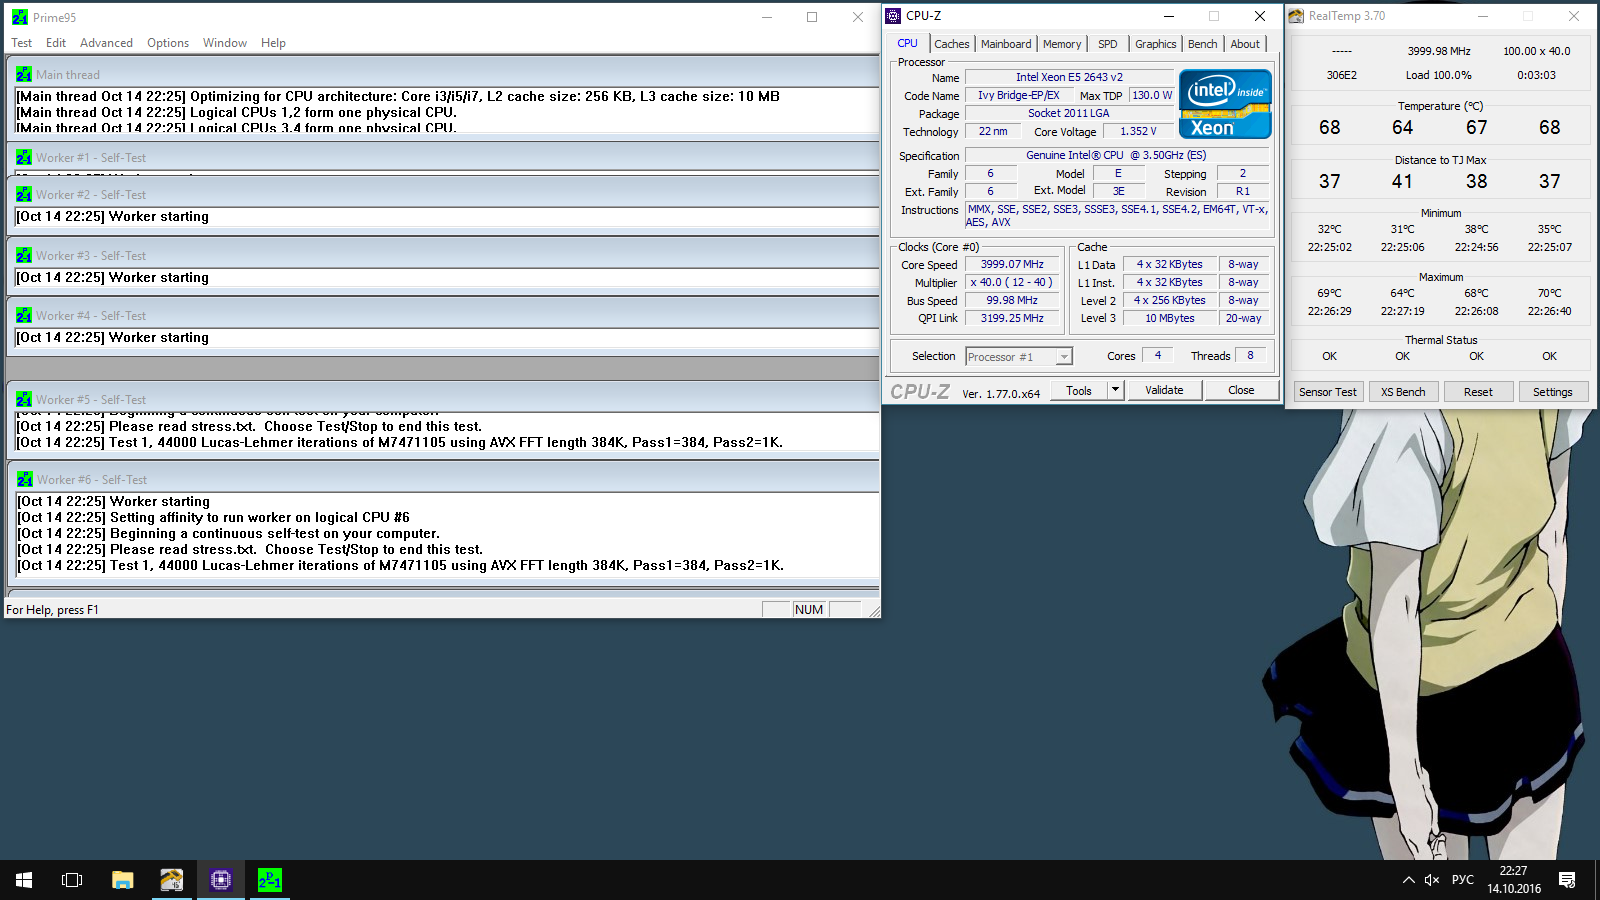Run Sensor Test in RealTemp

[x=1328, y=392]
